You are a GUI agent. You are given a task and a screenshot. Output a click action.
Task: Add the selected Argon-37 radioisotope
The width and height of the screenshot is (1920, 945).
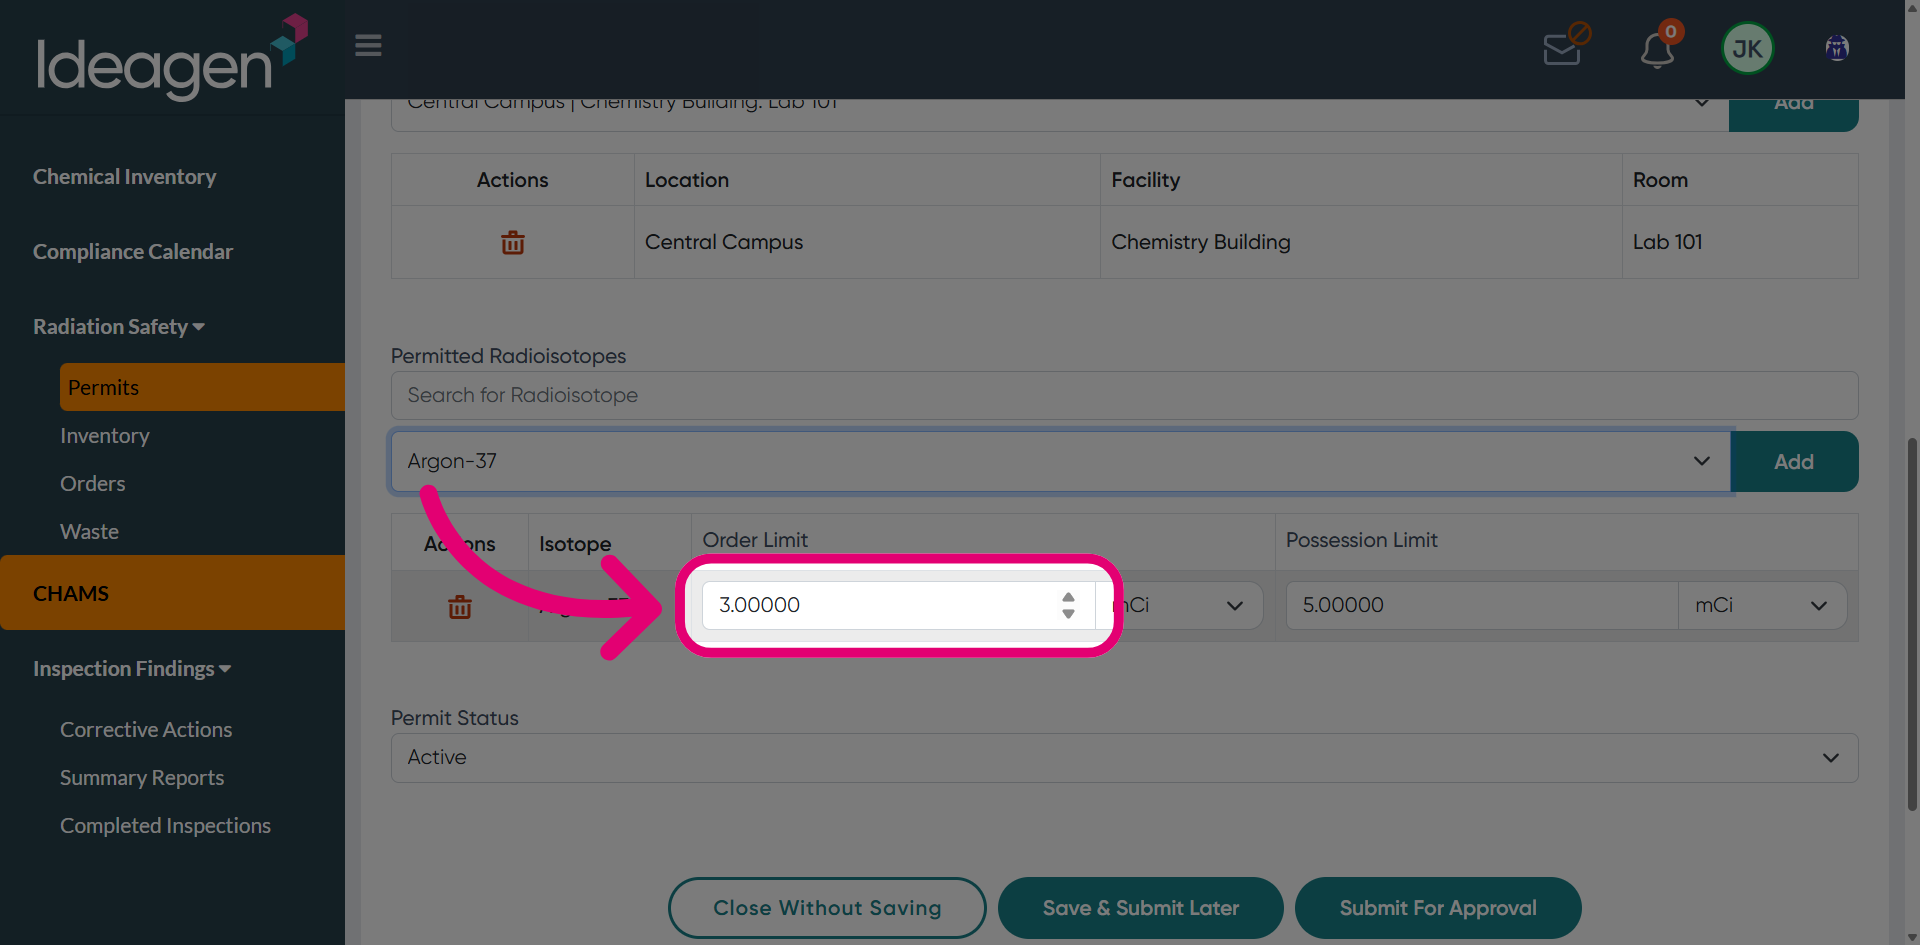point(1794,462)
